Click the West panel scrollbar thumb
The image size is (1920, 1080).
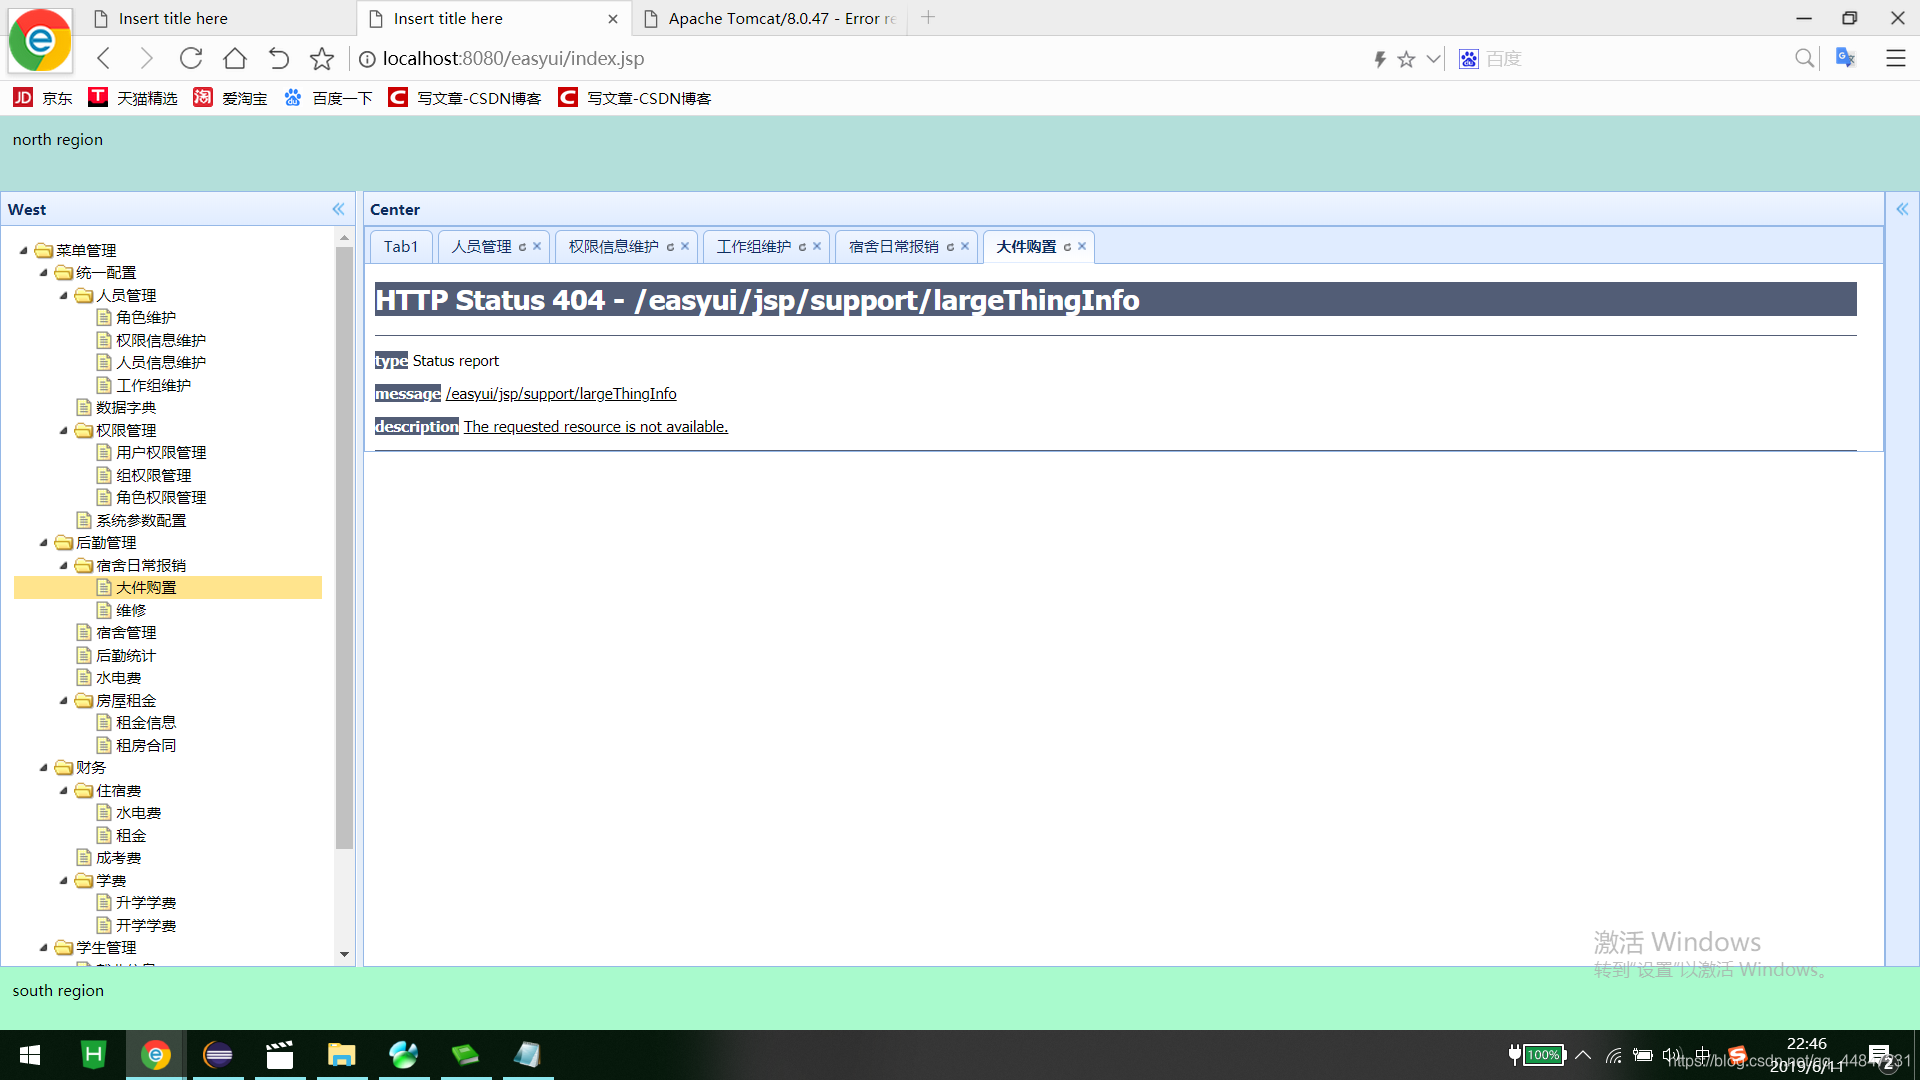344,548
